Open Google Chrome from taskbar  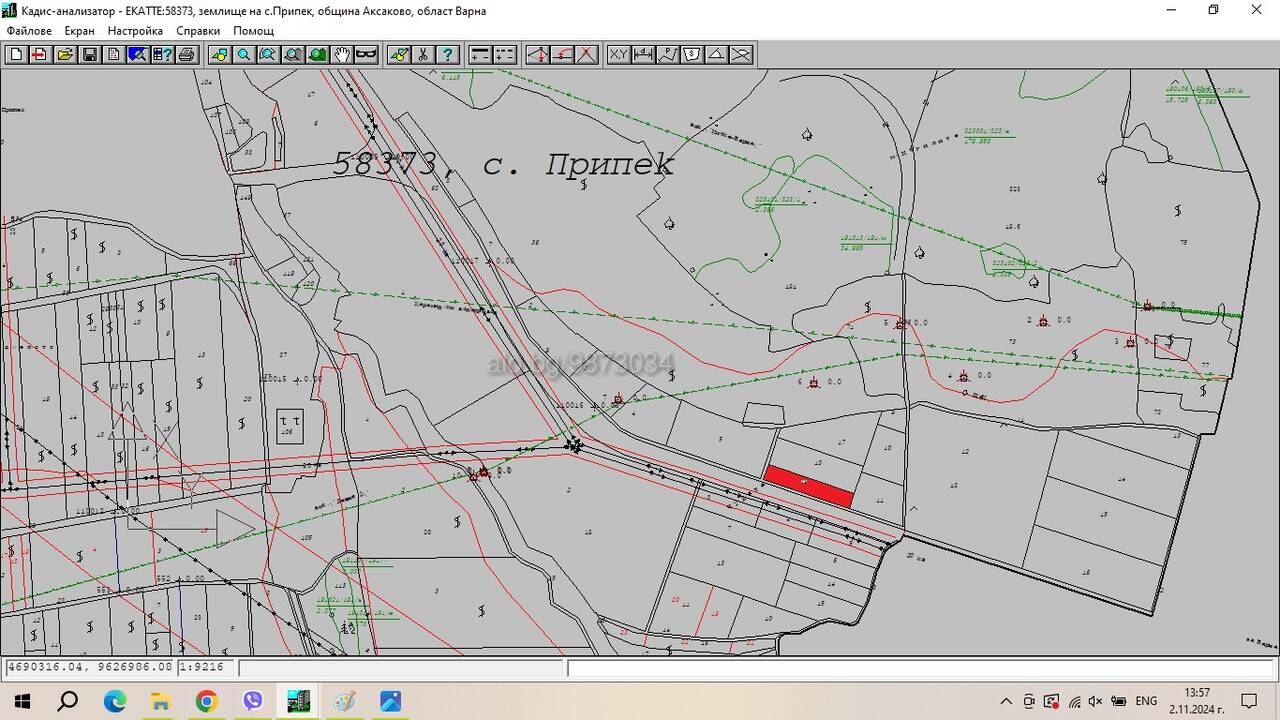tap(206, 701)
